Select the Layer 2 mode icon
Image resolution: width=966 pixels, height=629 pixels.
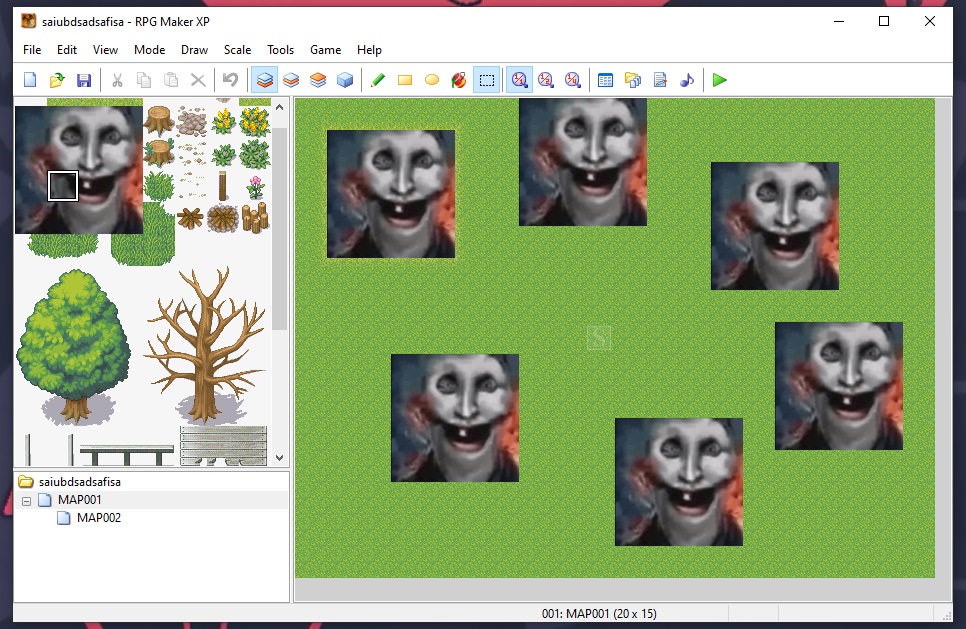(291, 80)
